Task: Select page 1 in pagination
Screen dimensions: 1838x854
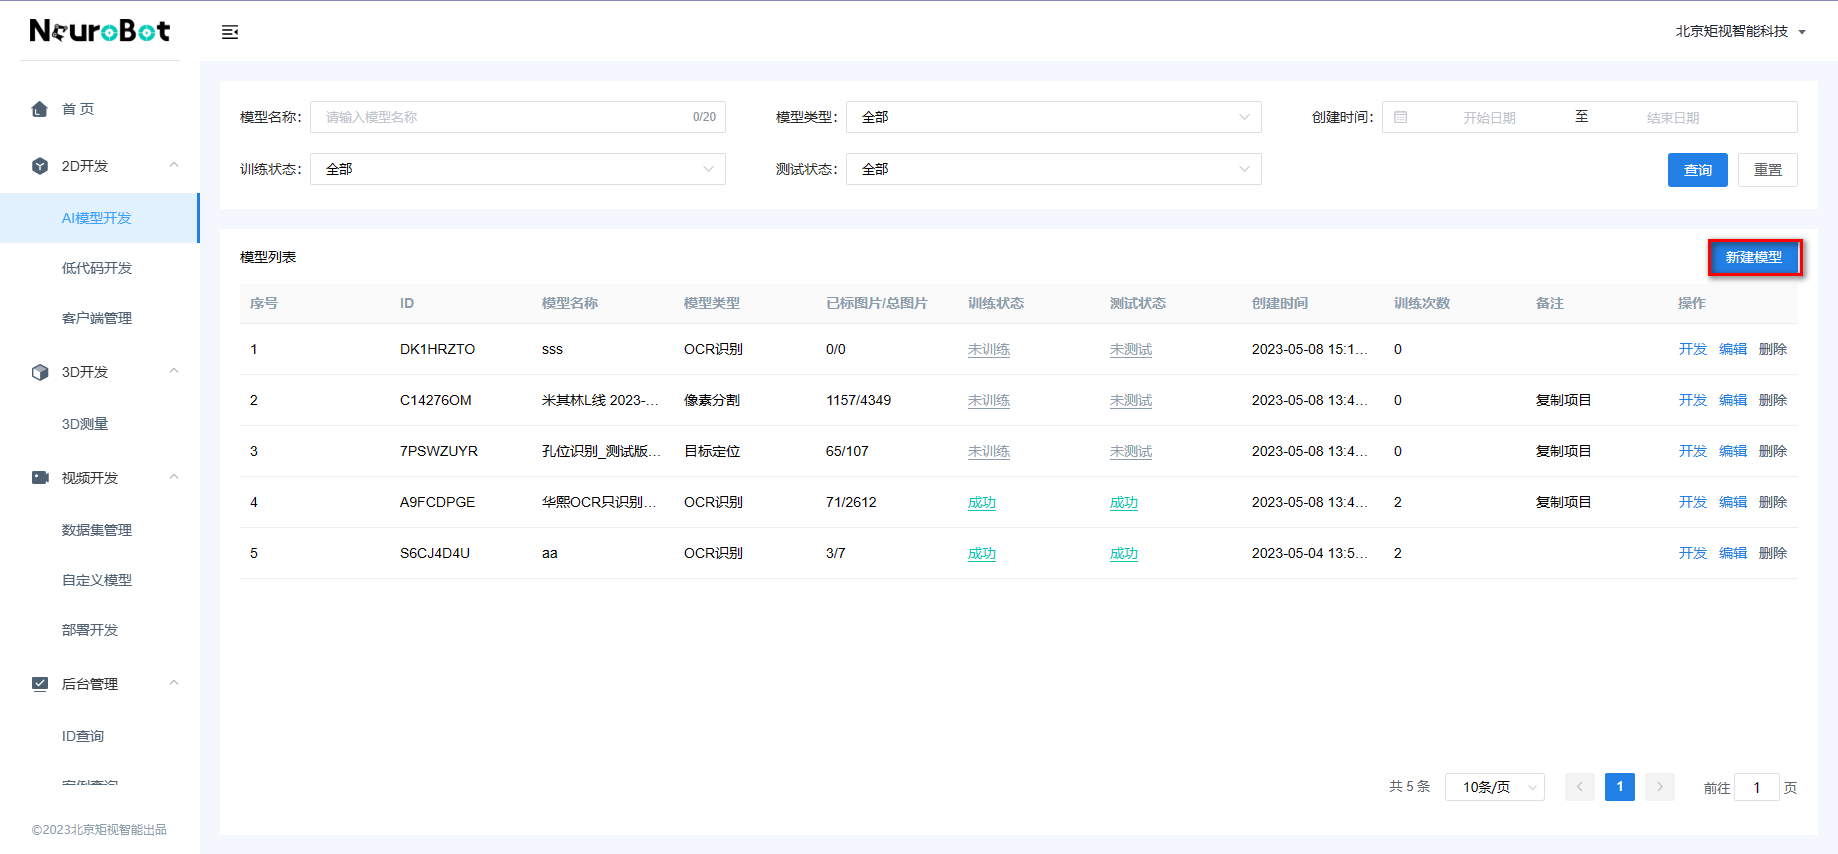Action: point(1620,787)
